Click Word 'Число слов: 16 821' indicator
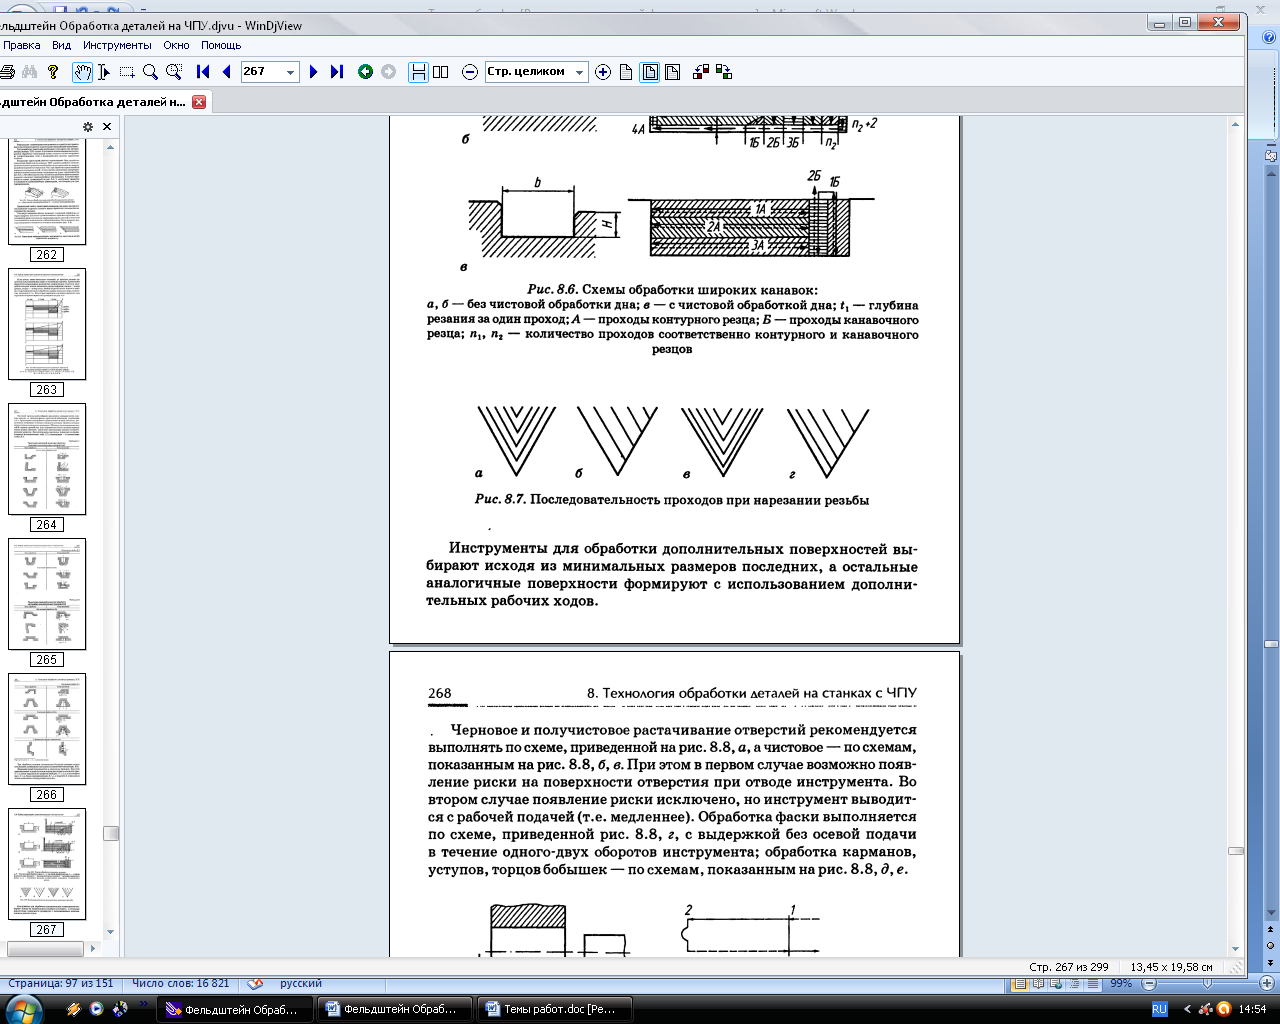Screen dimensions: 1280x1024 pos(180,984)
